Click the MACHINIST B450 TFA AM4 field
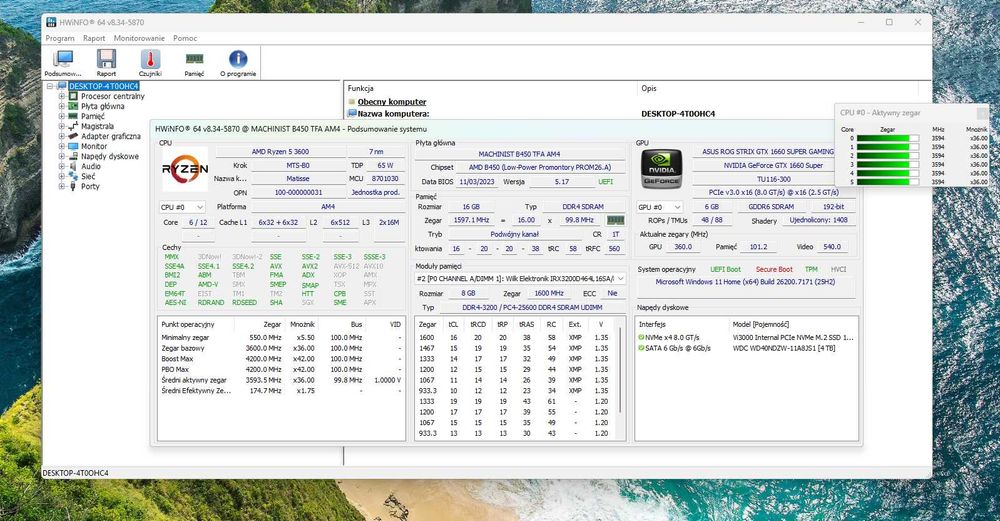The width and height of the screenshot is (1000, 521). coord(519,154)
